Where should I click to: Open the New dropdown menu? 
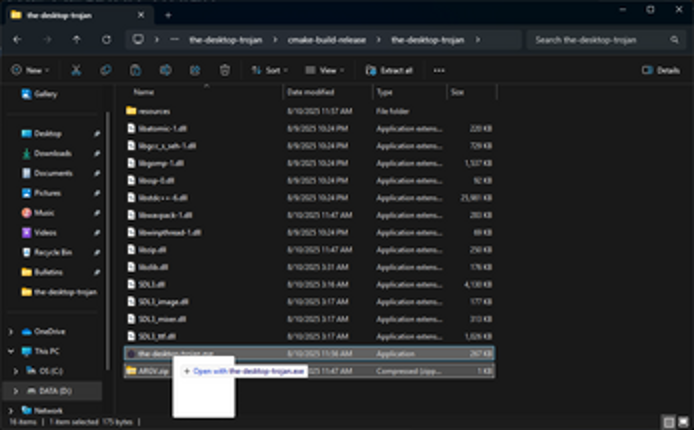coord(30,70)
